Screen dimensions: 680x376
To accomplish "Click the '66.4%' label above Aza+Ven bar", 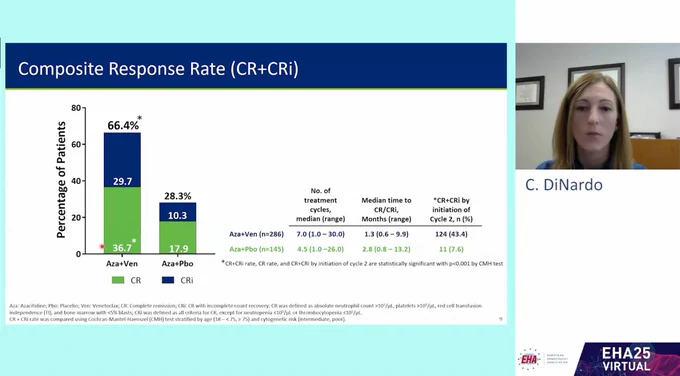I will (x=123, y=126).
